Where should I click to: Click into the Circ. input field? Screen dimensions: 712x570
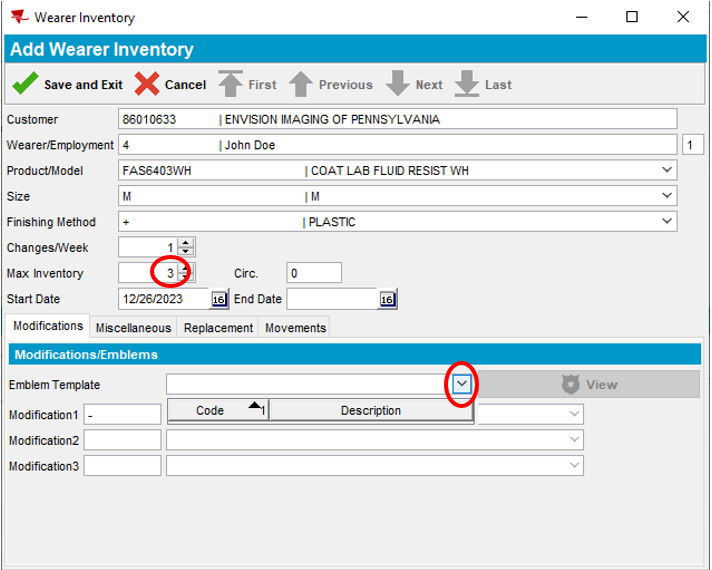point(314,273)
